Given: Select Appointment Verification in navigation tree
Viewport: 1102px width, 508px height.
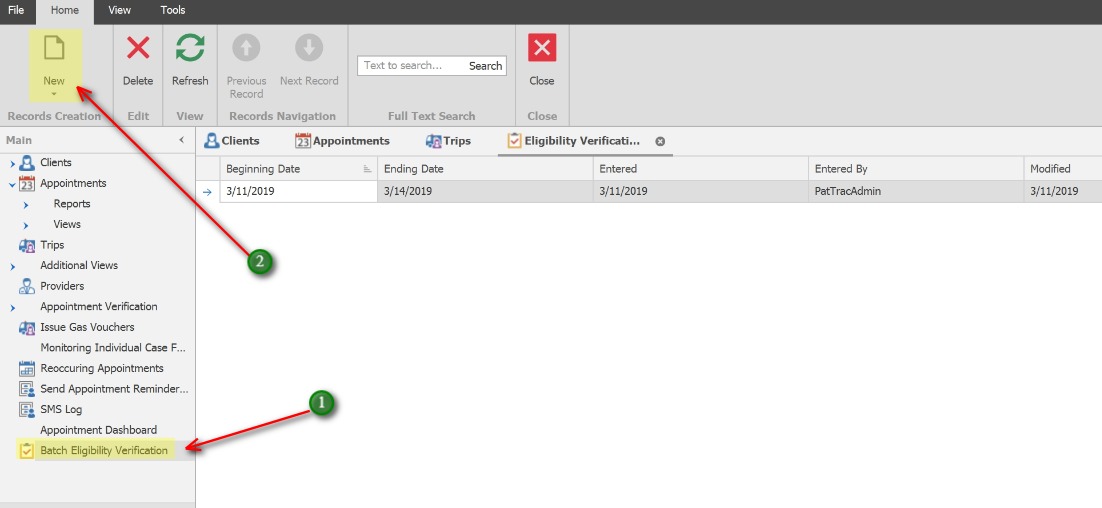Looking at the screenshot, I should [98, 306].
